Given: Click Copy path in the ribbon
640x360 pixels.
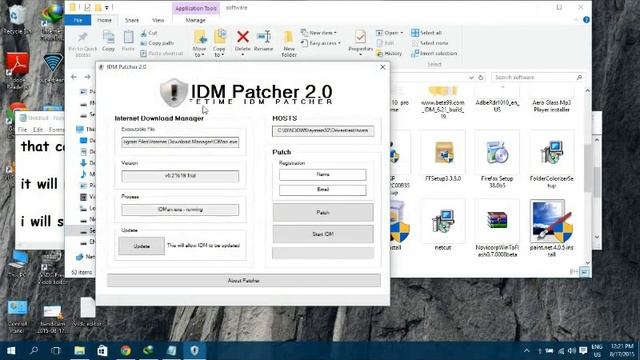Looking at the screenshot, I should 157,43.
